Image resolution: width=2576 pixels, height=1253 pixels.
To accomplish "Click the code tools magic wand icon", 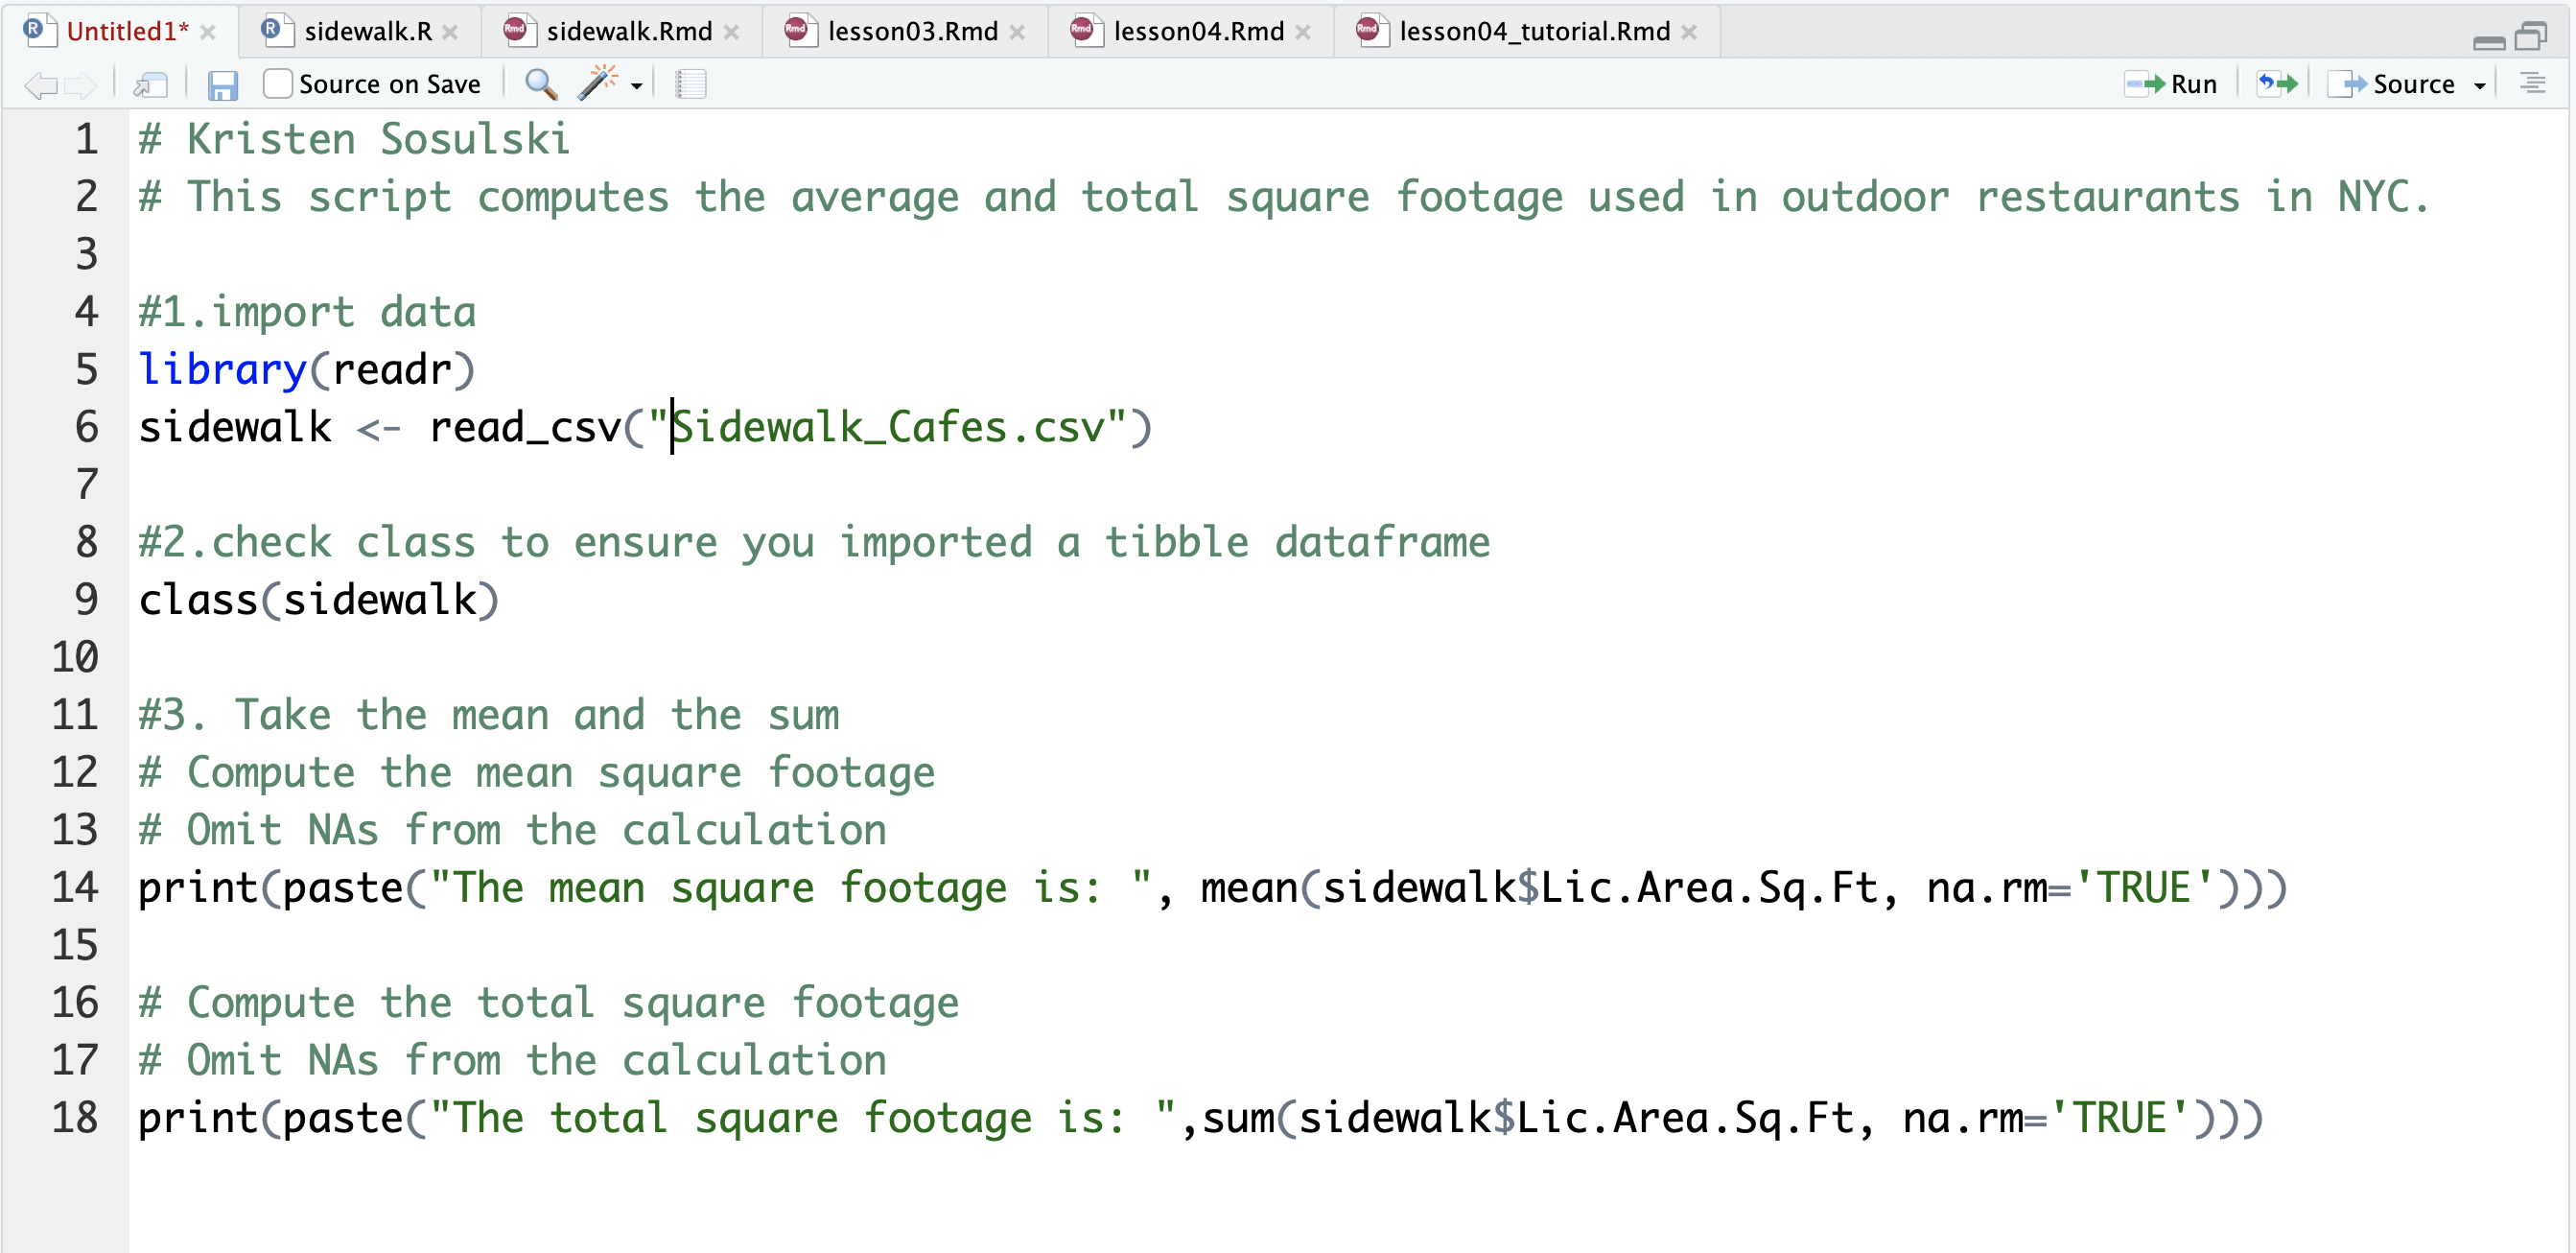I will click(x=597, y=83).
